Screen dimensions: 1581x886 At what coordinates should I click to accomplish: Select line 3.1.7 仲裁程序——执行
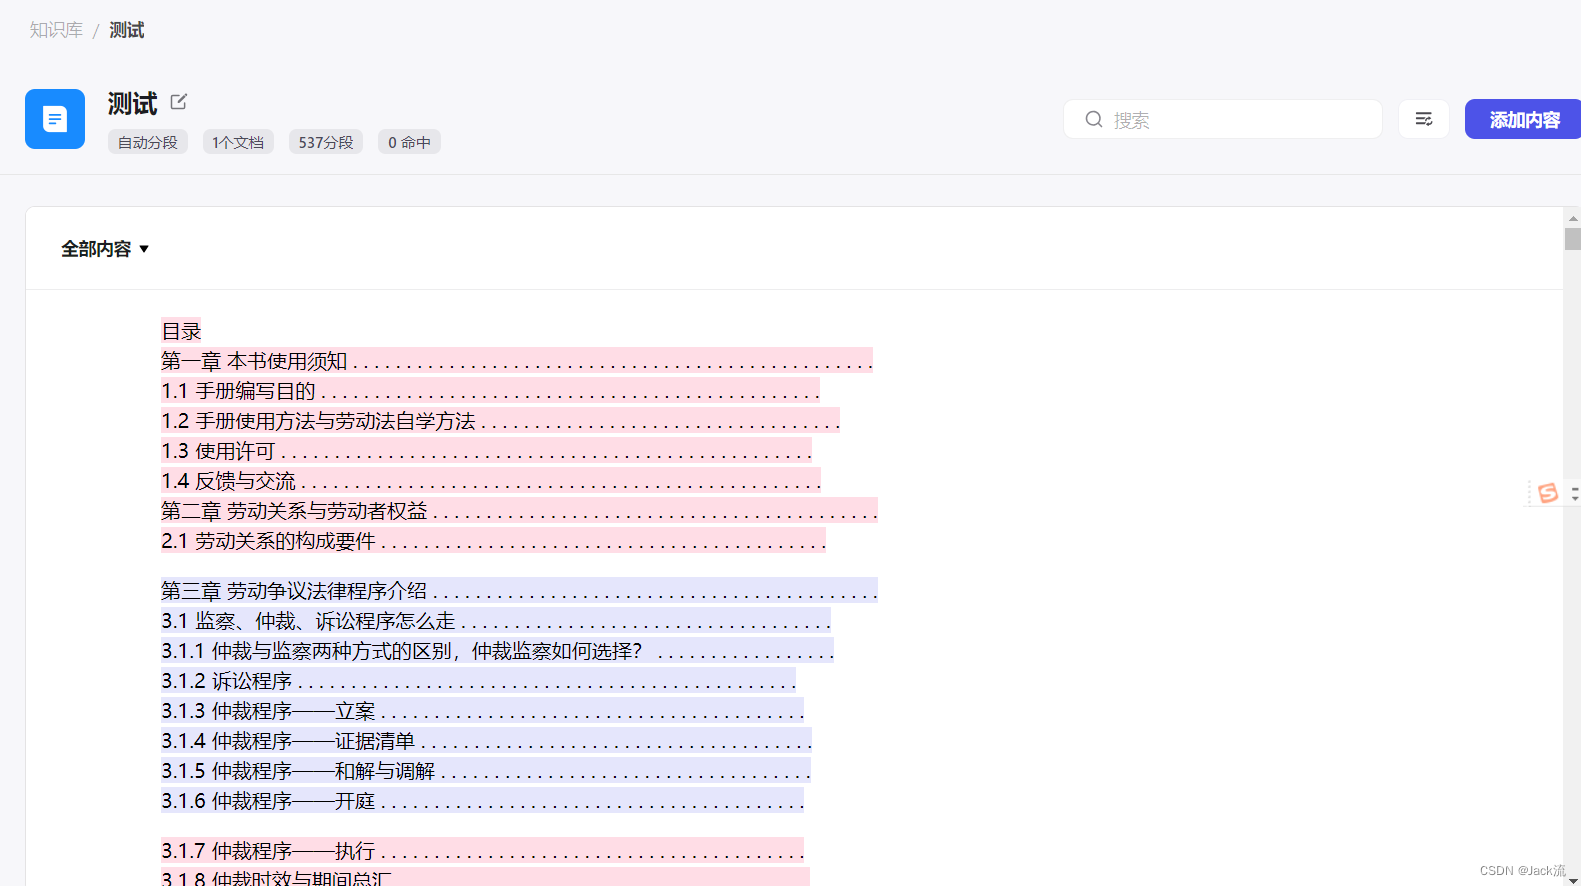(x=482, y=851)
